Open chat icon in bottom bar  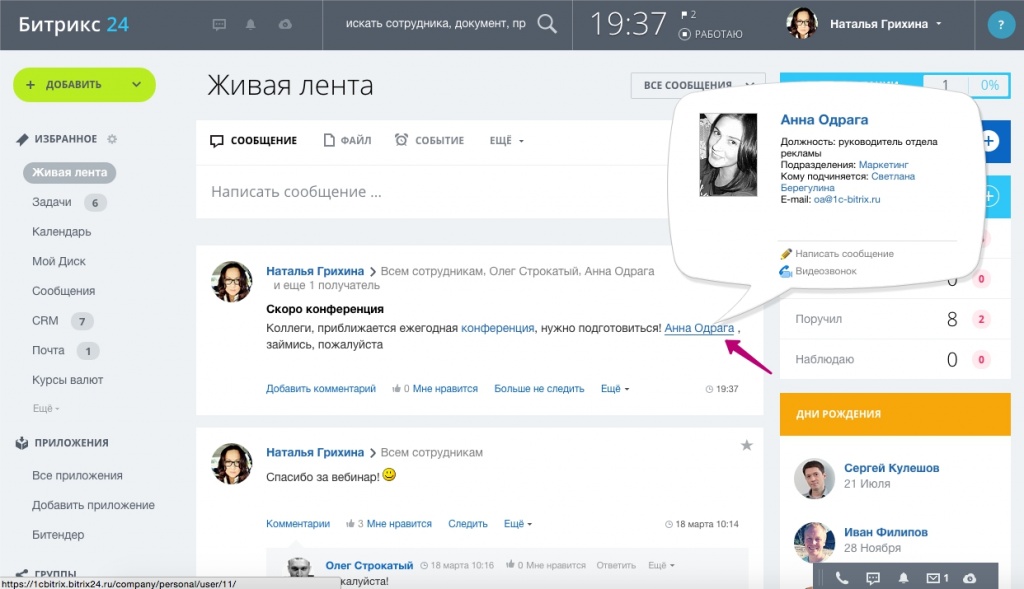point(873,578)
